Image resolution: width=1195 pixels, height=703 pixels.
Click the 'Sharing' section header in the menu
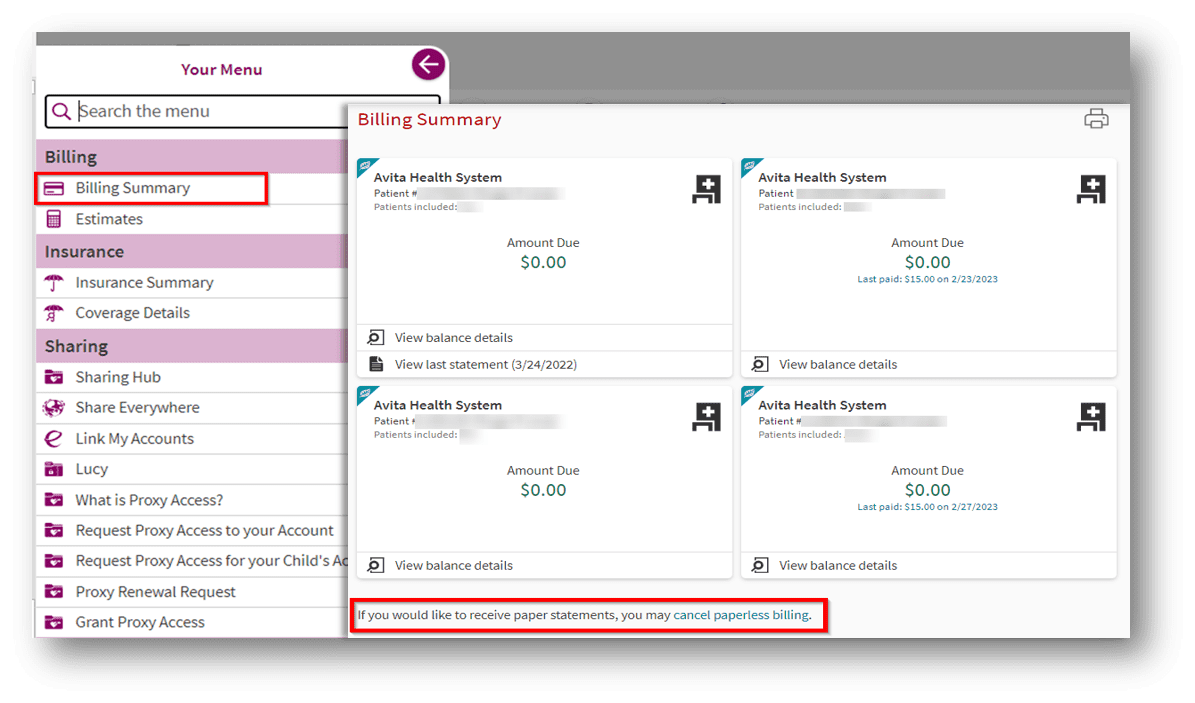point(76,346)
